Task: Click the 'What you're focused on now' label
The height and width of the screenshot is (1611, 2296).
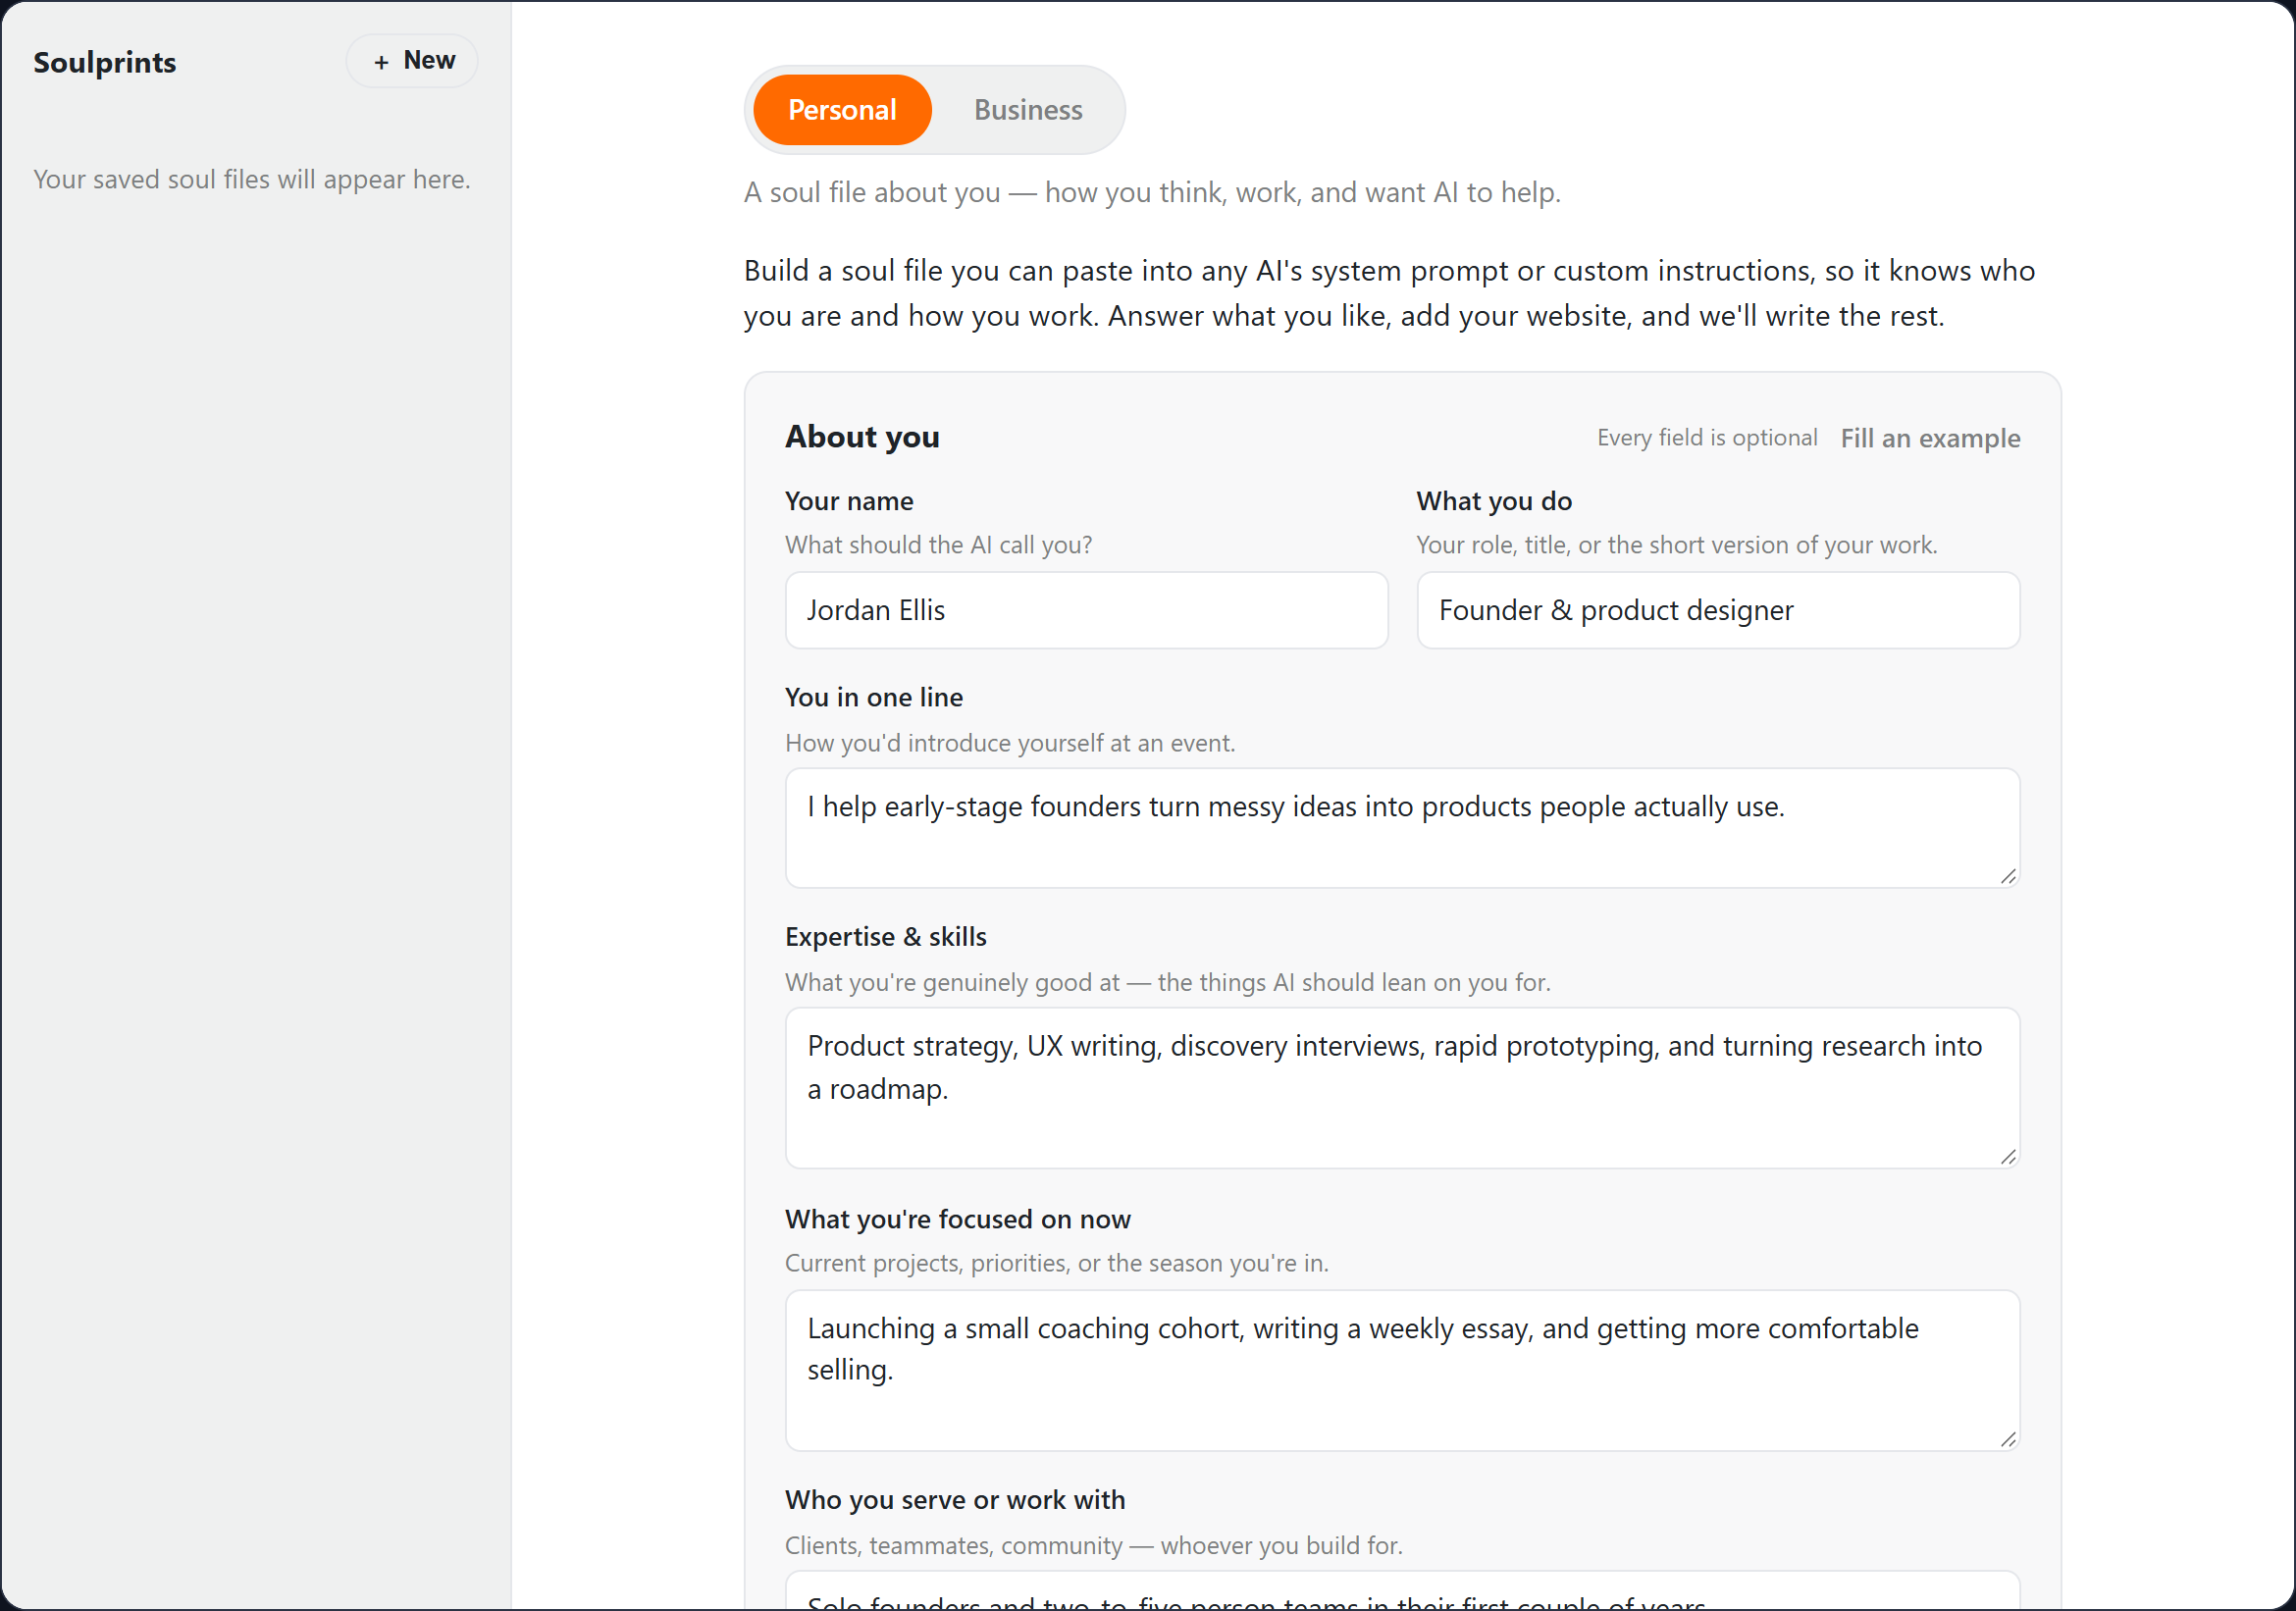Action: click(958, 1219)
